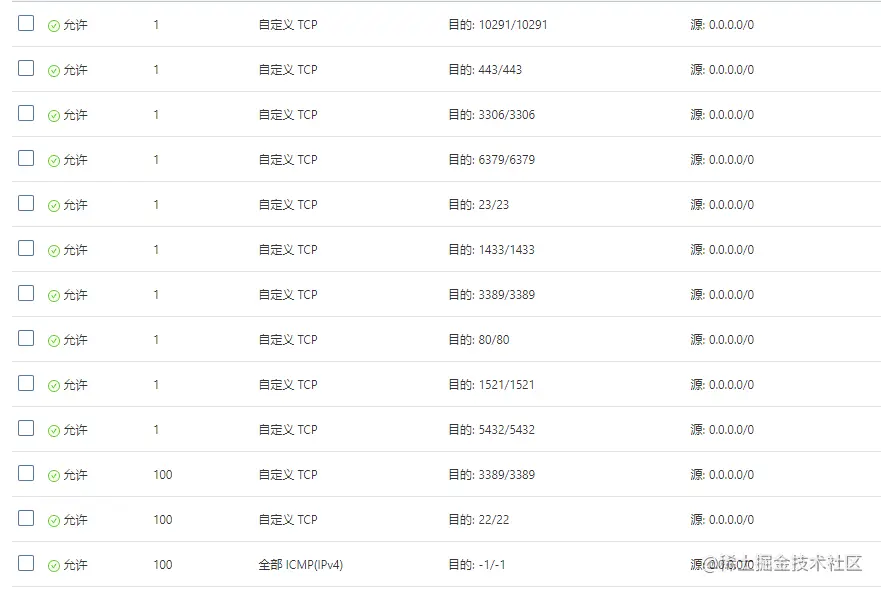Select the checkbox of the ICMP(IPv4) rule

26,563
